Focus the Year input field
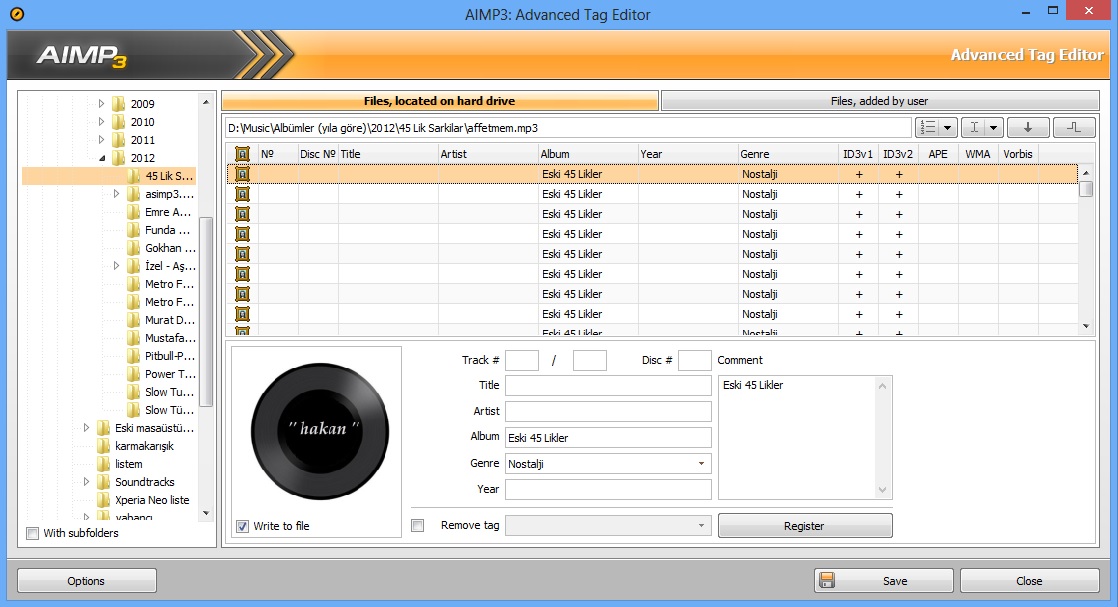Image resolution: width=1118 pixels, height=607 pixels. pos(608,489)
